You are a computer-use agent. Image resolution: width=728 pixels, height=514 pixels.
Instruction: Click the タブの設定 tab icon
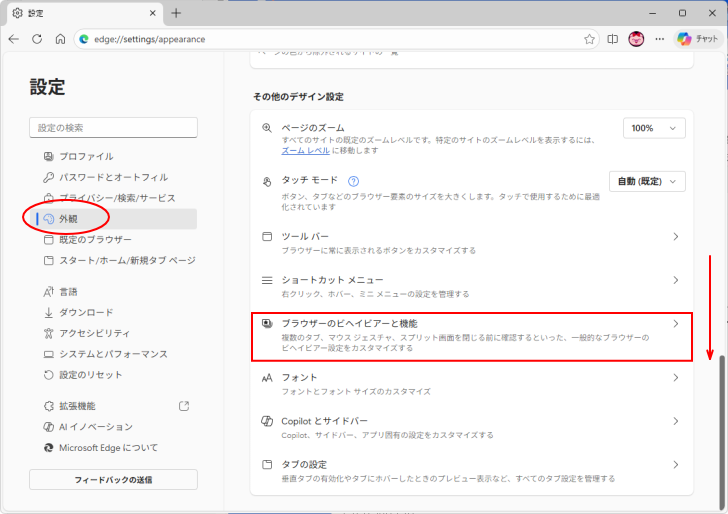point(267,465)
